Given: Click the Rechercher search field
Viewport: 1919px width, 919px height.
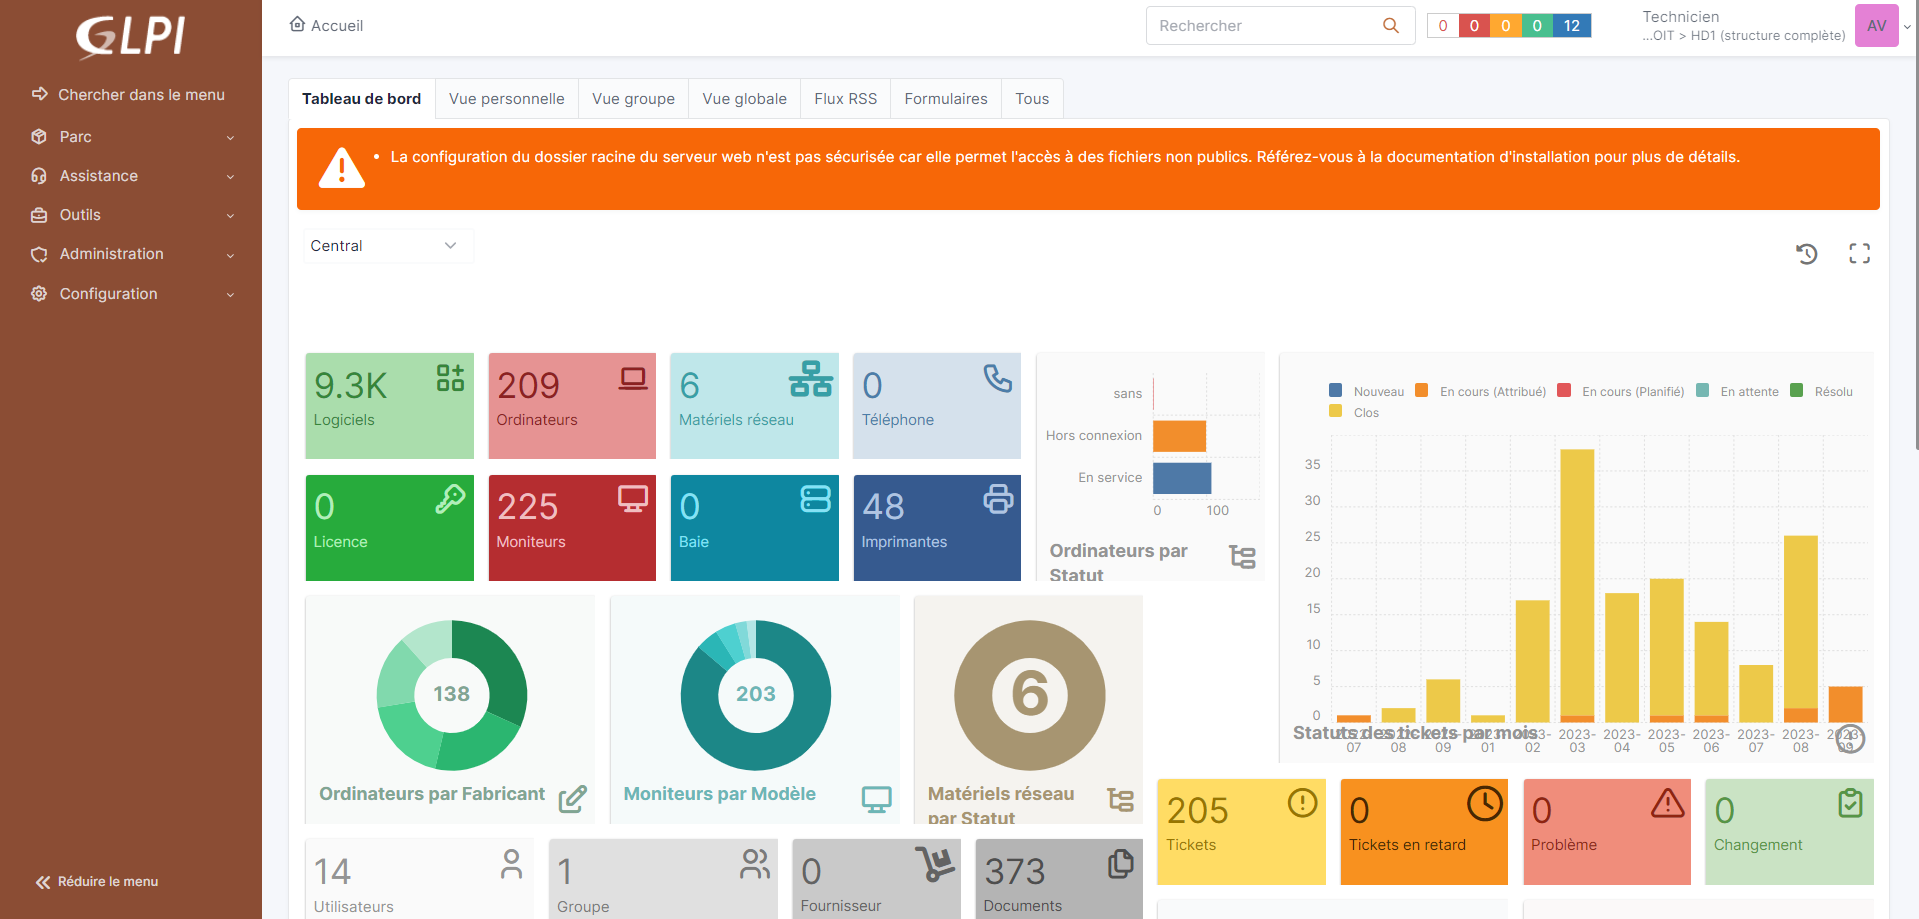Looking at the screenshot, I should pyautogui.click(x=1264, y=26).
